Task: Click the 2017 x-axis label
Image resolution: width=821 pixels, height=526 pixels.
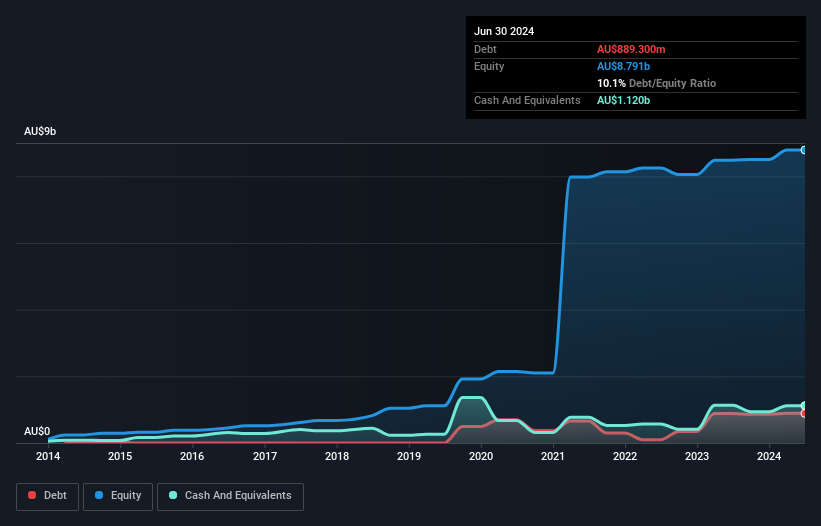Action: click(265, 456)
